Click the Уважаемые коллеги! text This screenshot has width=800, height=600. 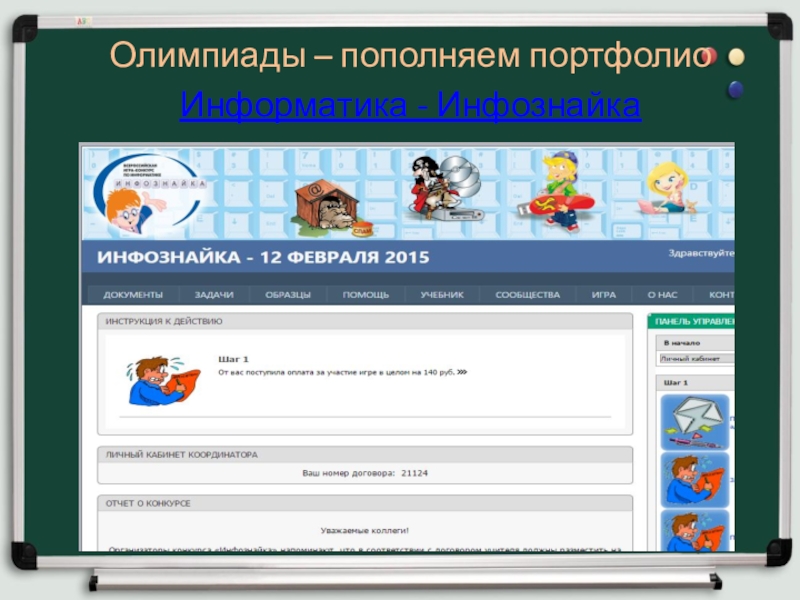(x=365, y=531)
